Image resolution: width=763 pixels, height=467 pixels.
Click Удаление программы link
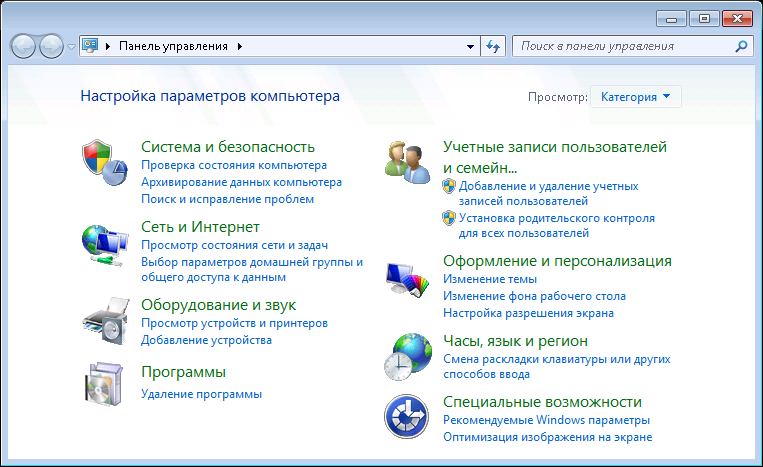(x=201, y=394)
